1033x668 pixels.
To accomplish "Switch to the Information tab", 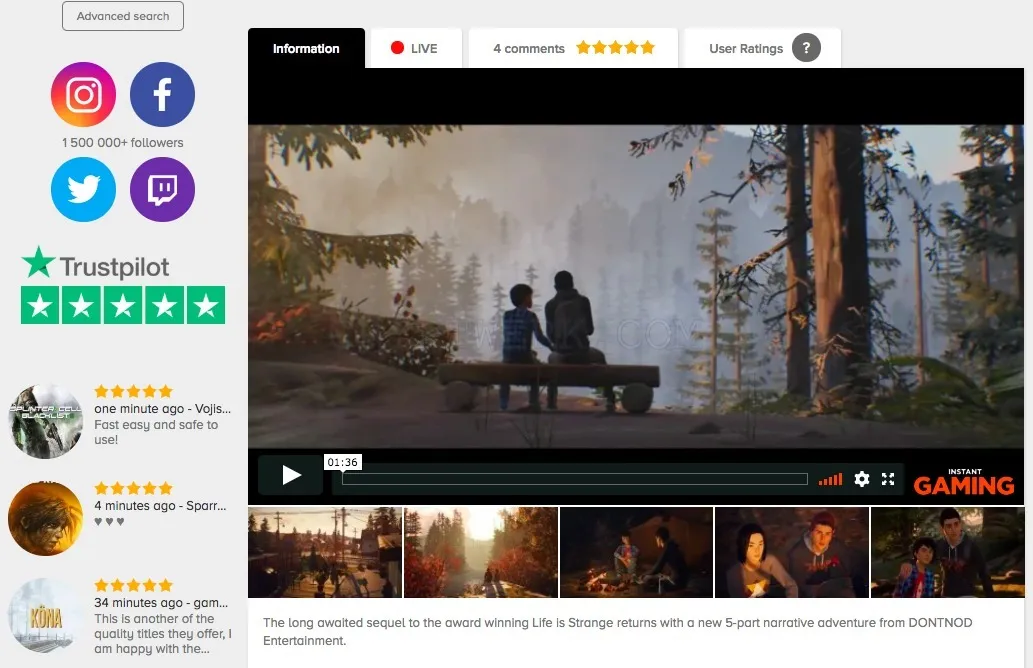I will pos(306,48).
